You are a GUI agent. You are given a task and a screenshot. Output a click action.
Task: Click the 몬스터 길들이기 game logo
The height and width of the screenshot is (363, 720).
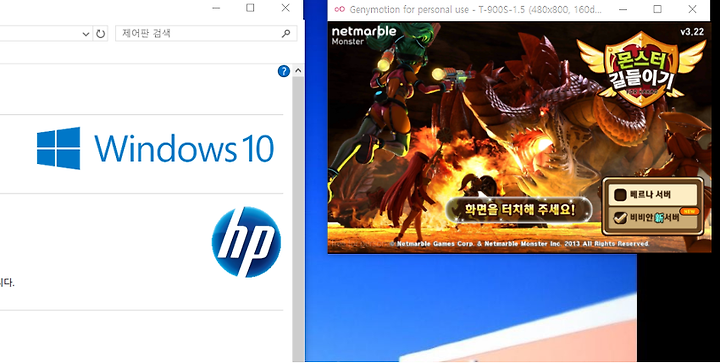[x=640, y=68]
